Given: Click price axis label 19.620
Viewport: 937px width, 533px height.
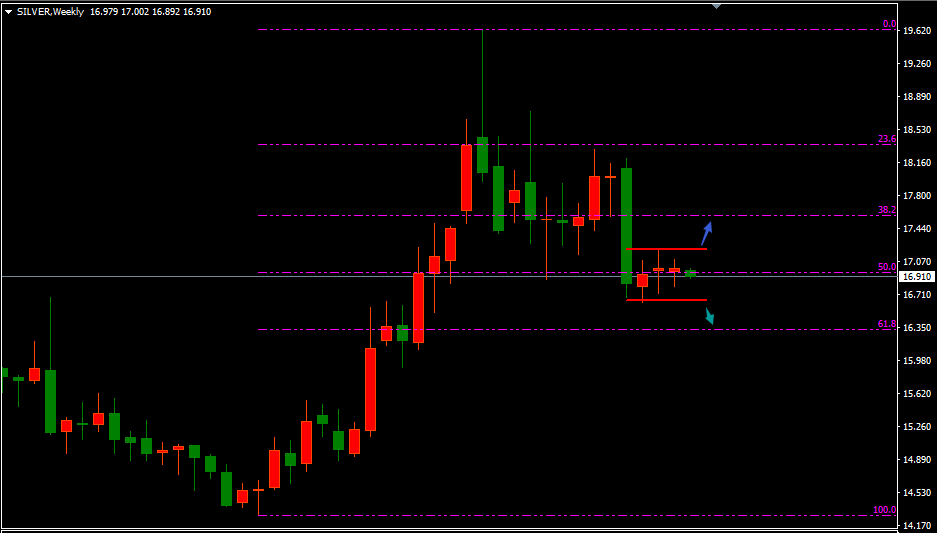Looking at the screenshot, I should pos(917,30).
